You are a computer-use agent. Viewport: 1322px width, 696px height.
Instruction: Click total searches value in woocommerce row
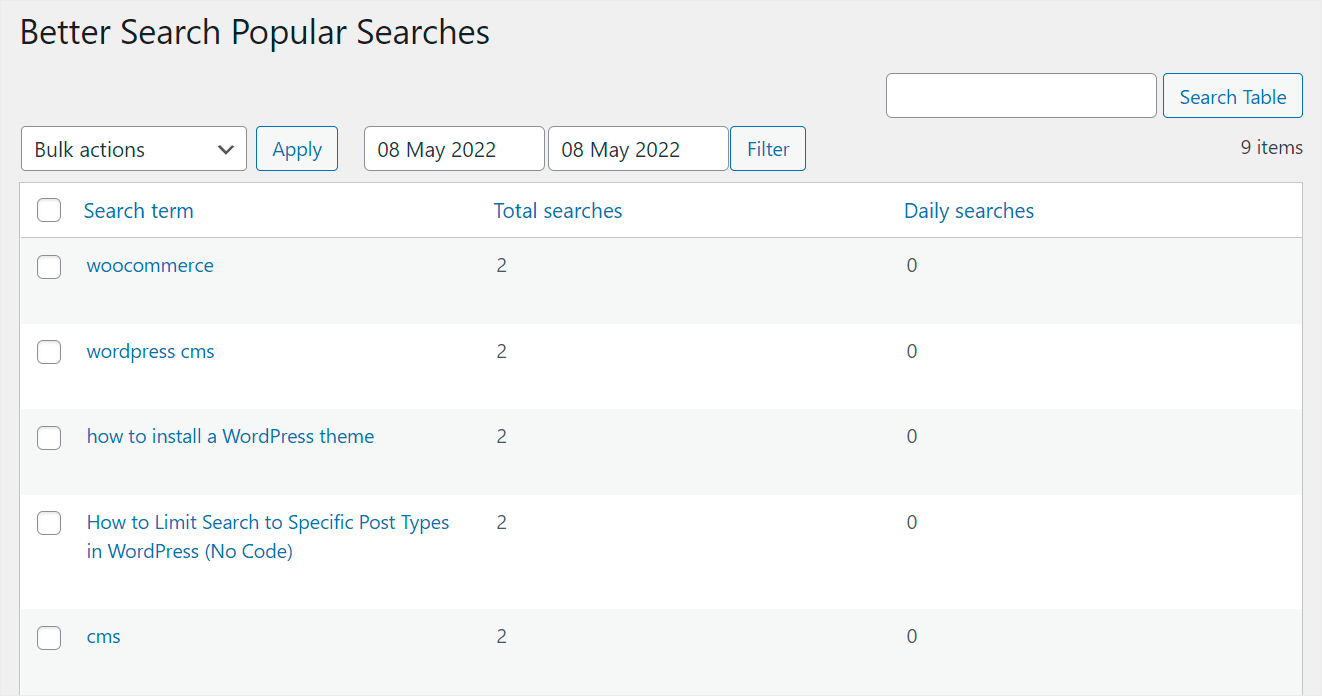[x=502, y=265]
